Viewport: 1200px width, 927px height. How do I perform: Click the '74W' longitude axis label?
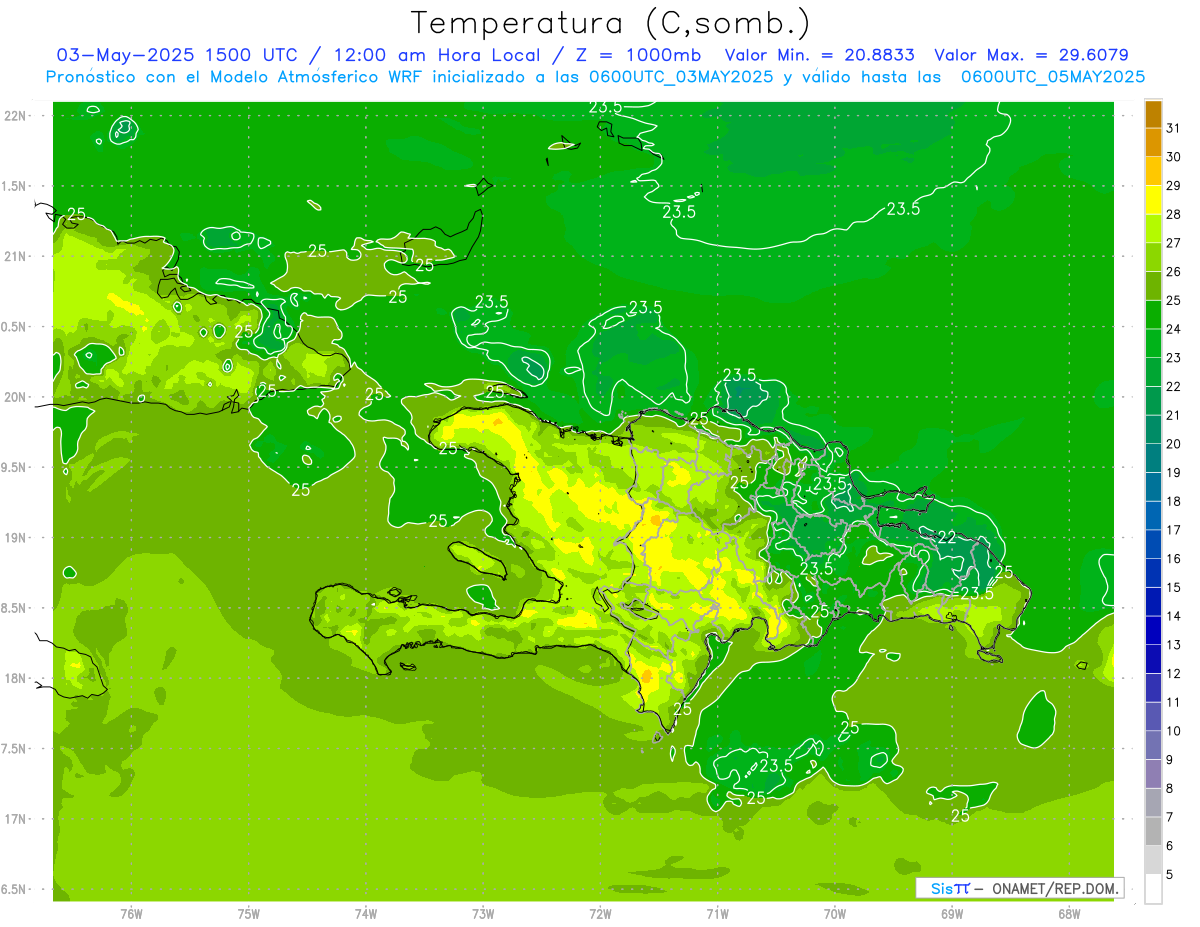366,913
